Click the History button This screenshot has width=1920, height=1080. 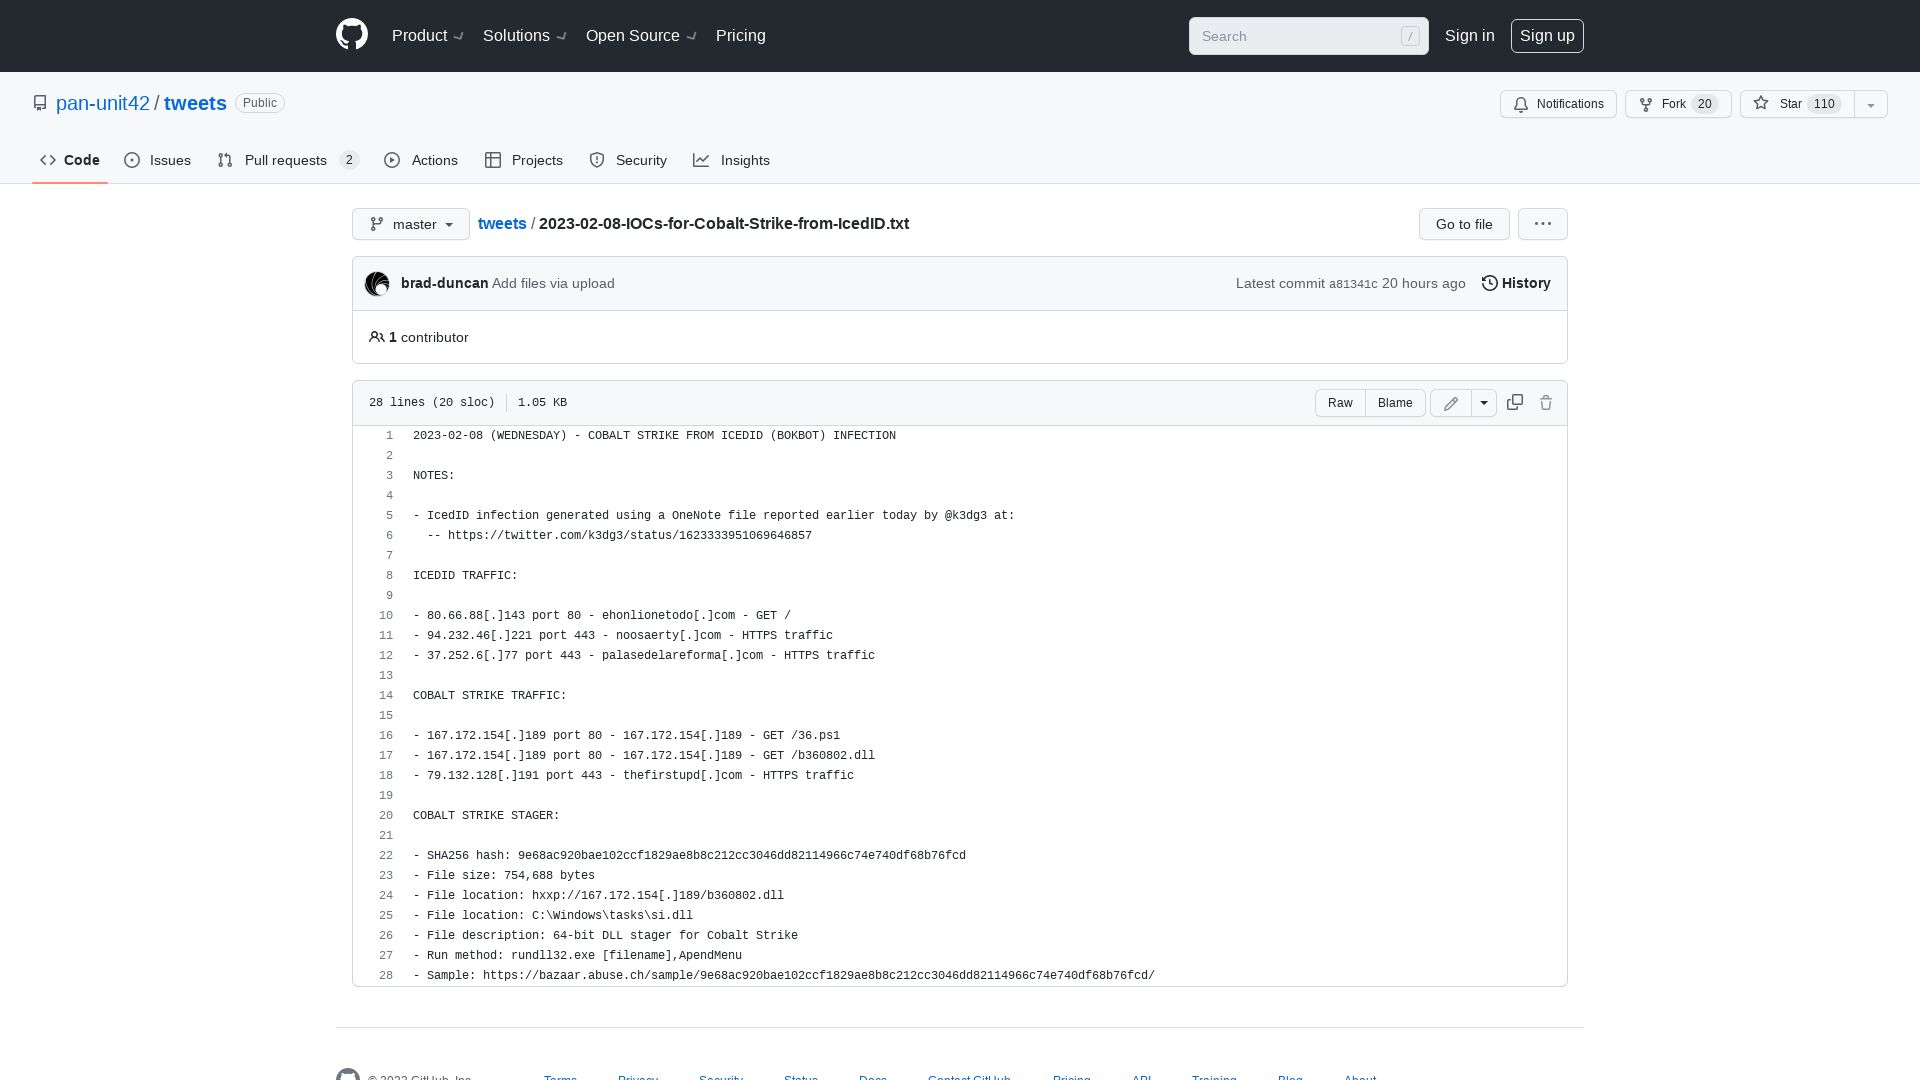tap(1515, 282)
